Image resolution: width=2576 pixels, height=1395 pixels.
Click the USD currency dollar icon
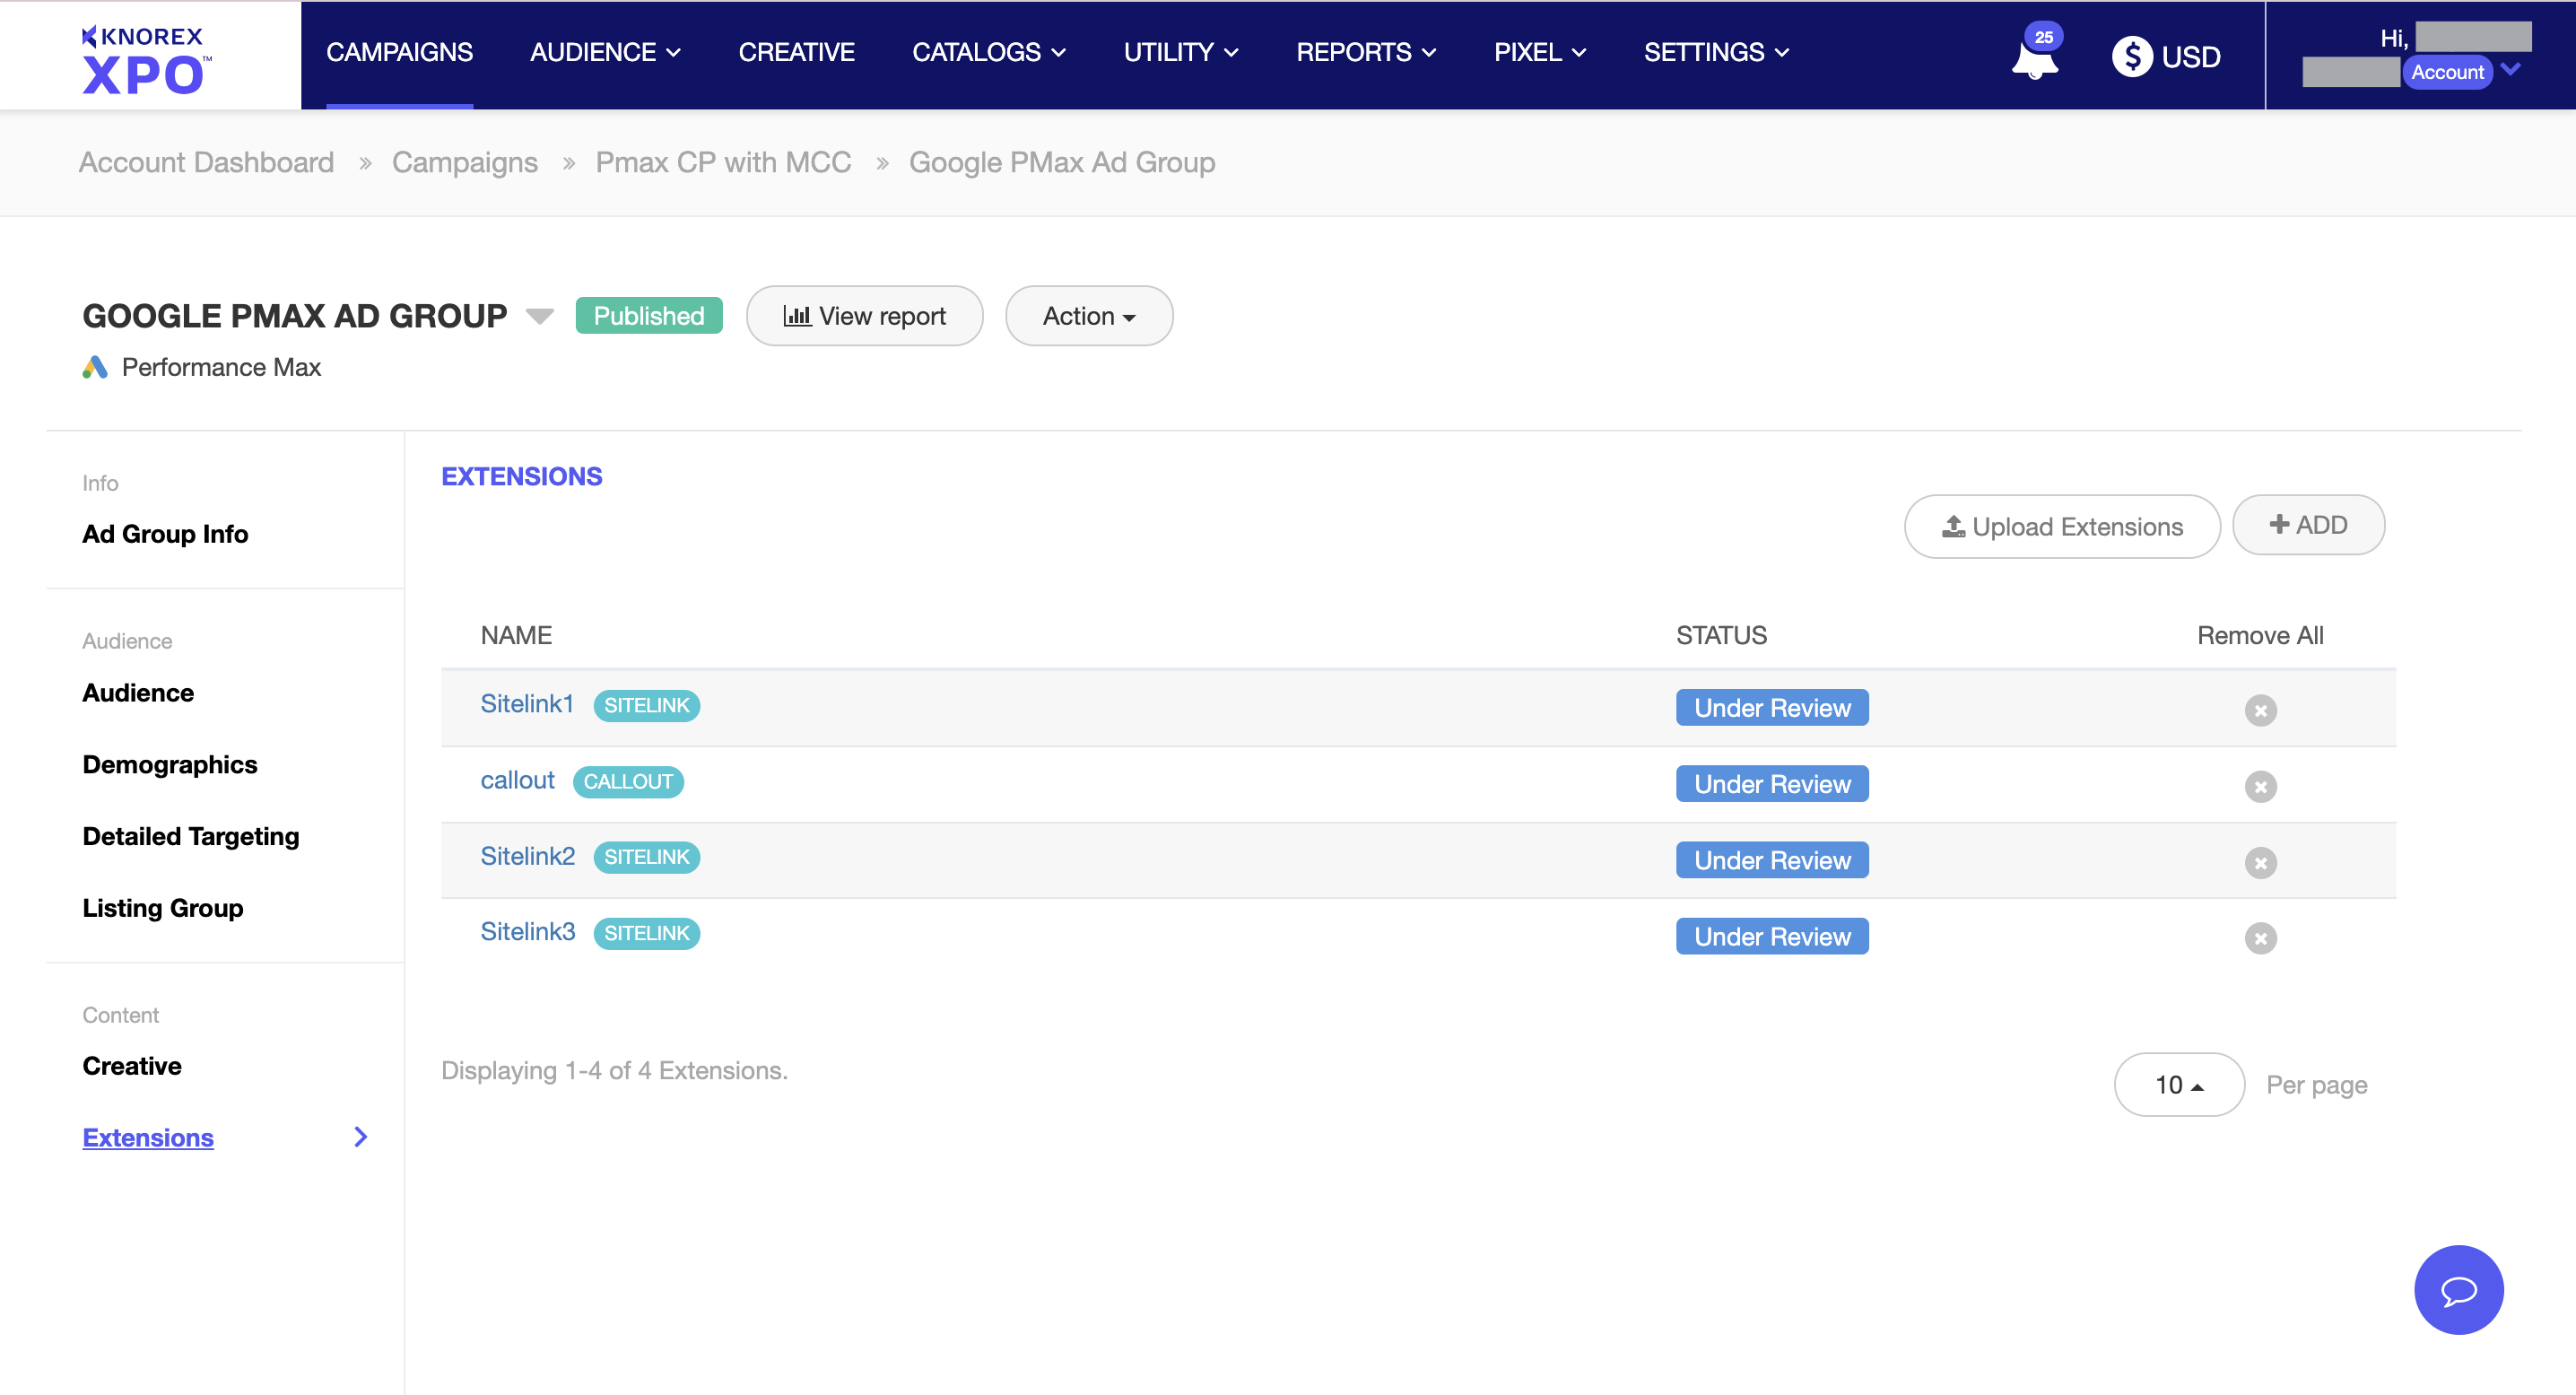pos(2132,56)
